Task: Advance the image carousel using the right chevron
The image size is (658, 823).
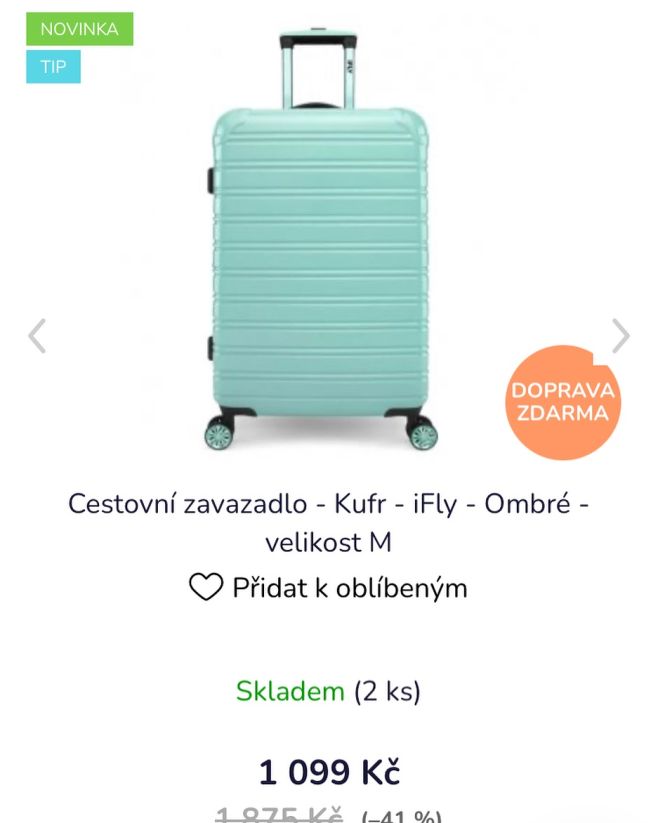Action: point(622,336)
